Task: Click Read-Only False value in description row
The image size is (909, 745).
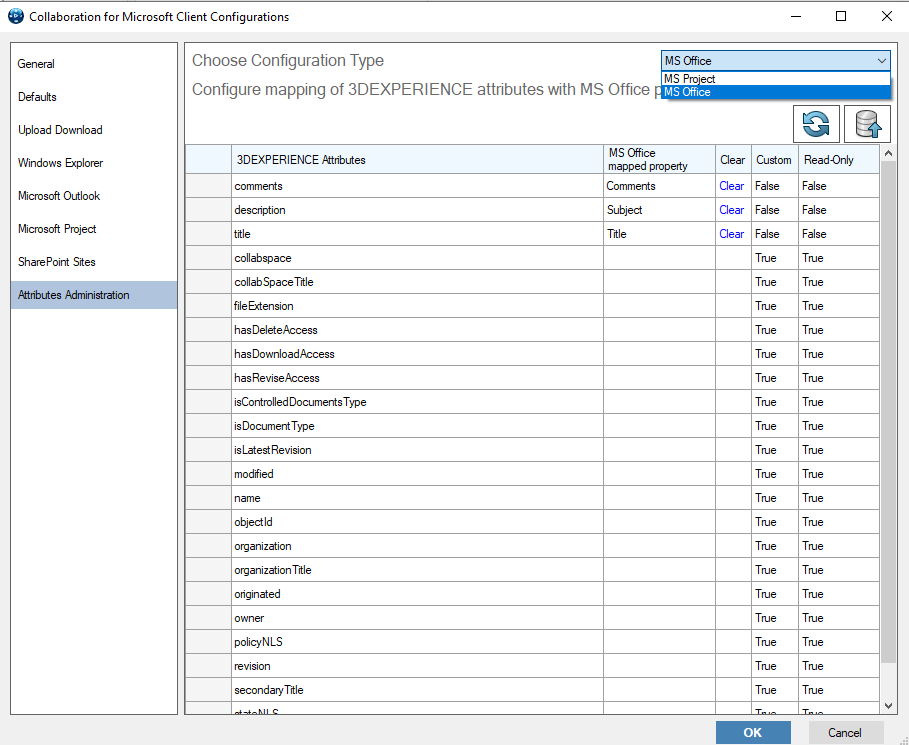Action: [x=839, y=210]
